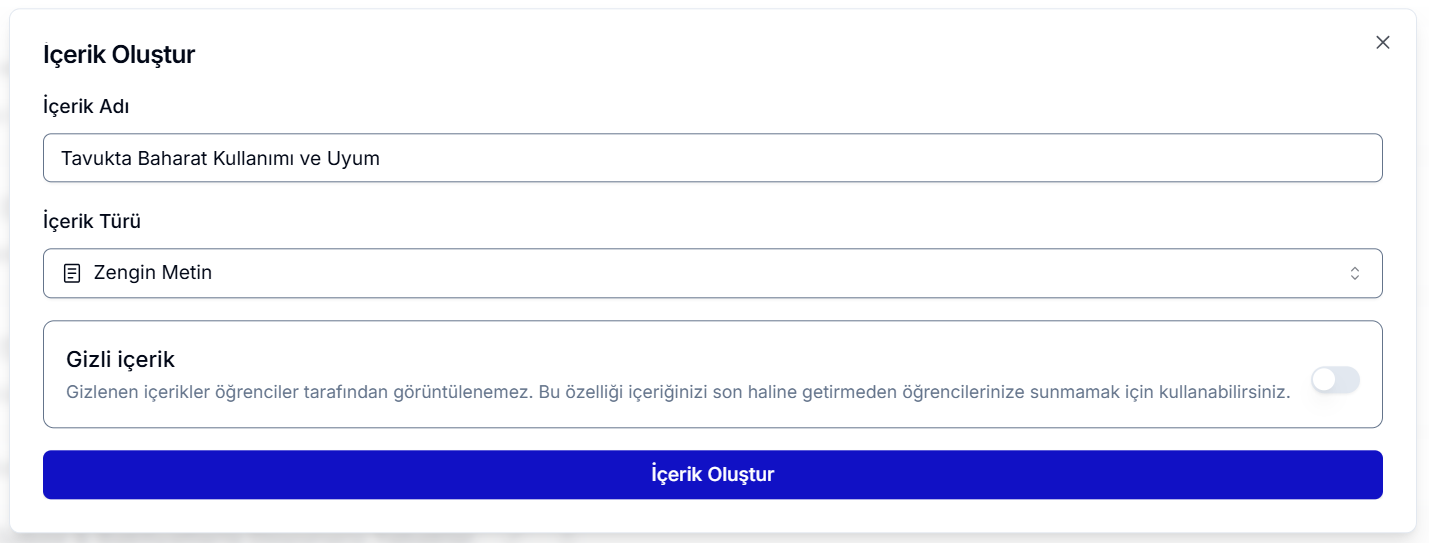
Task: Close the İçerik Oluştur dialog
Action: (1383, 42)
